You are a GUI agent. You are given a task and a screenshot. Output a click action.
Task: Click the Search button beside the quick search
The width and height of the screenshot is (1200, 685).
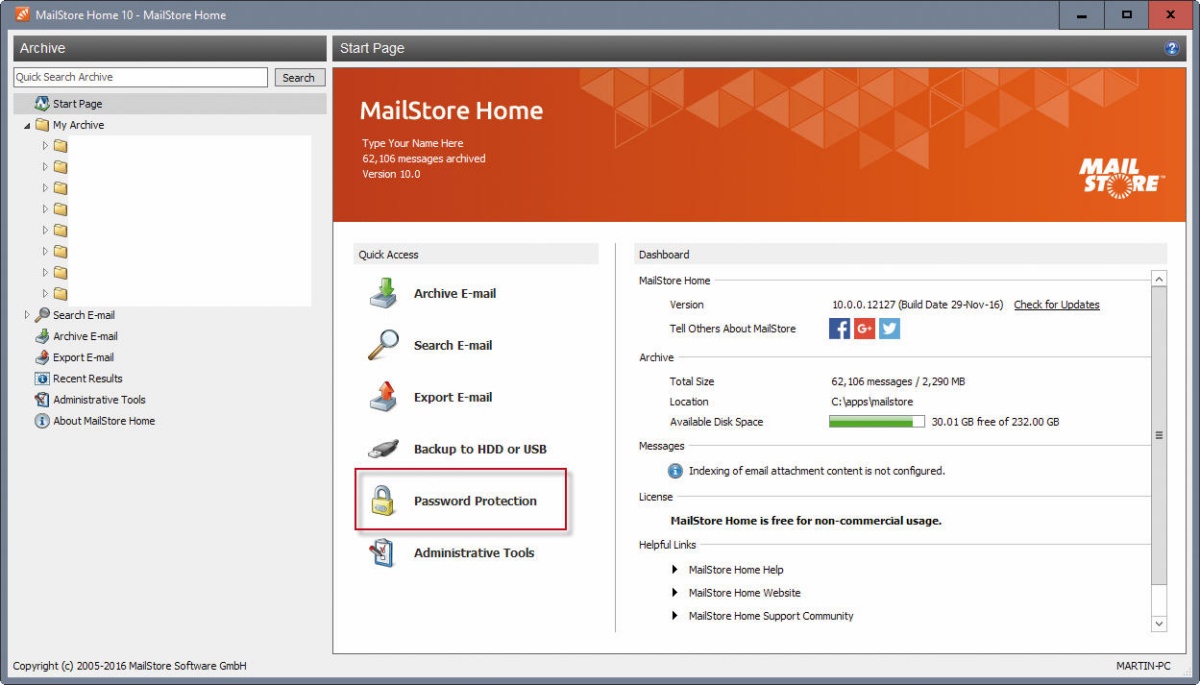coord(298,77)
